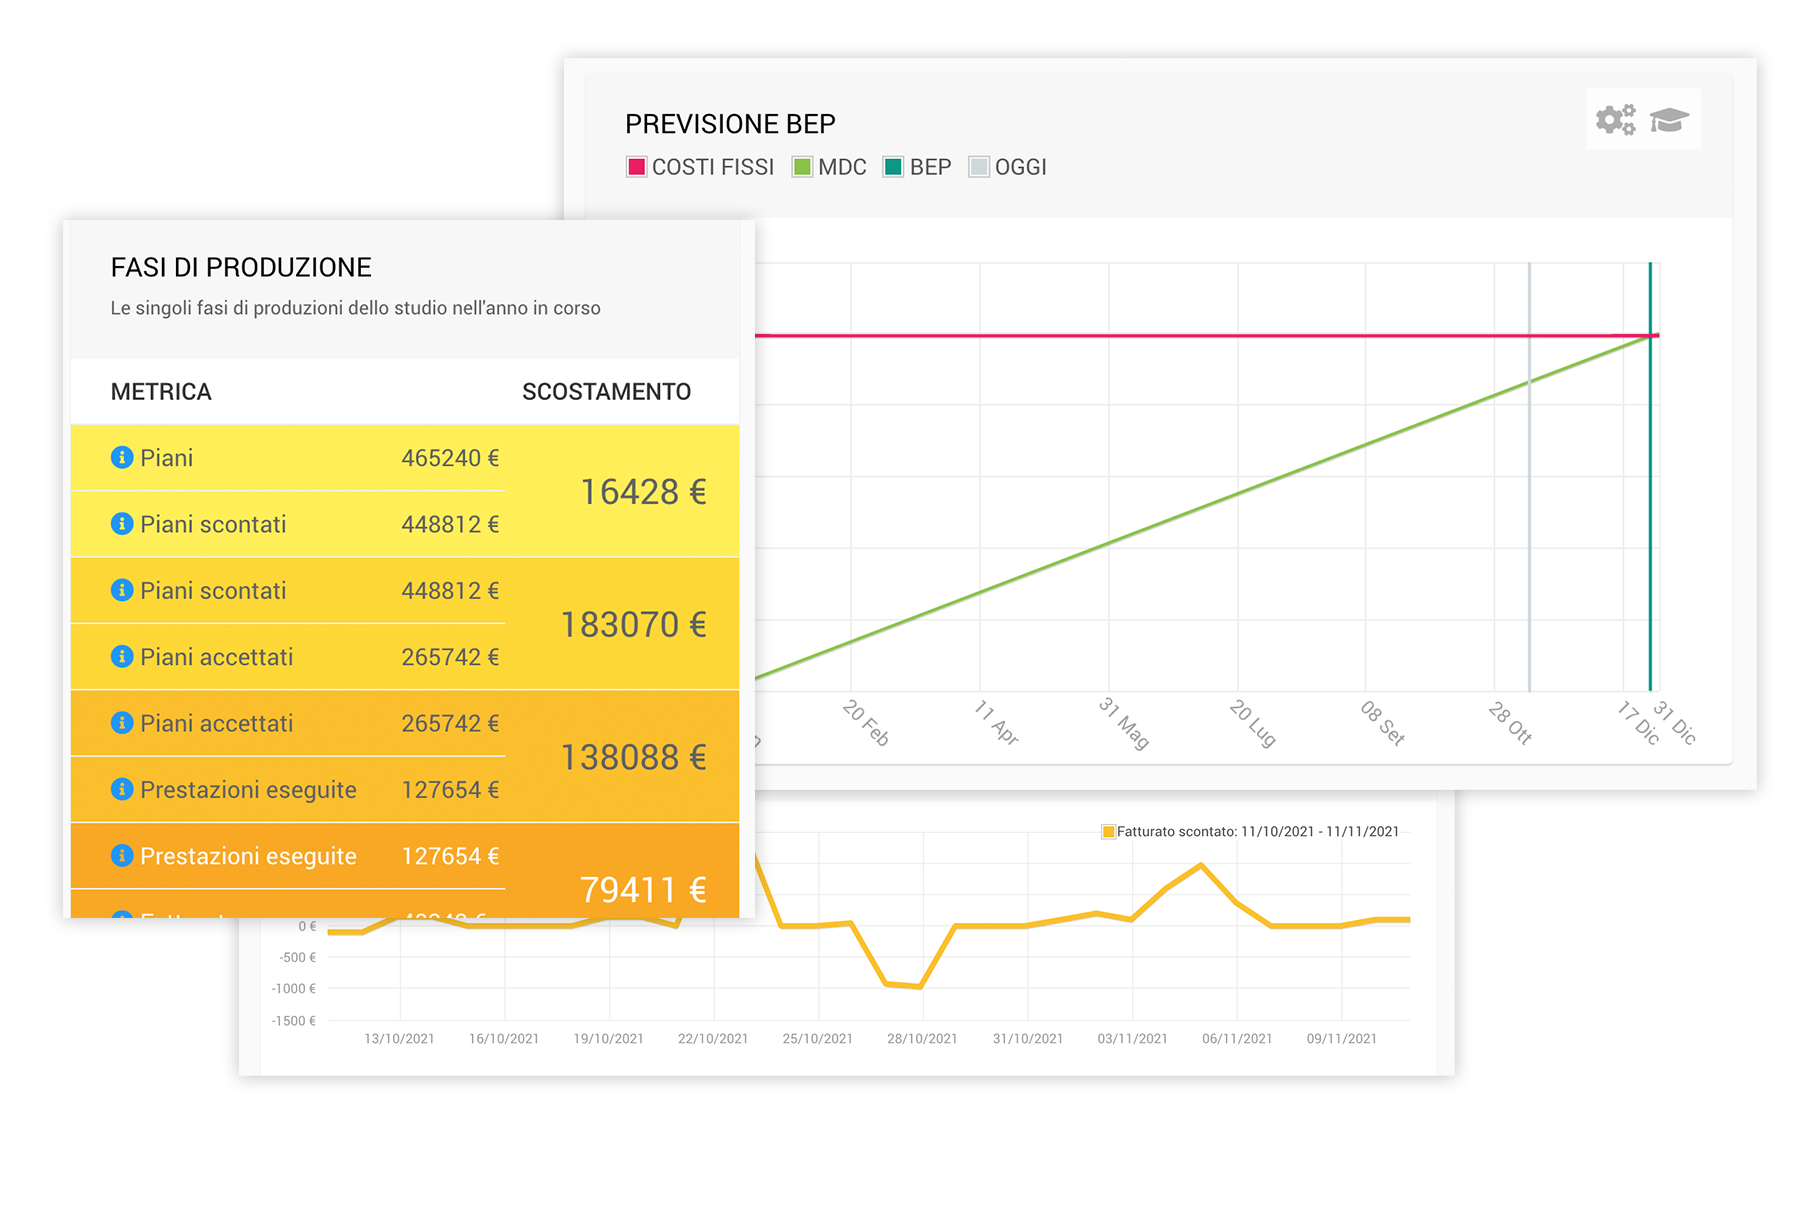Click the METRICA column header
The image size is (1810, 1206).
coord(161,392)
